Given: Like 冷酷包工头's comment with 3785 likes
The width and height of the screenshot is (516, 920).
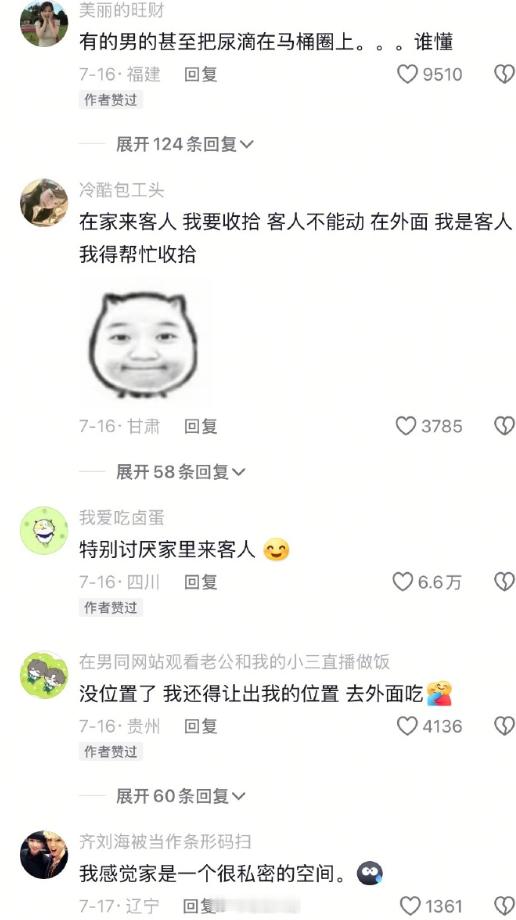Looking at the screenshot, I should (406, 425).
